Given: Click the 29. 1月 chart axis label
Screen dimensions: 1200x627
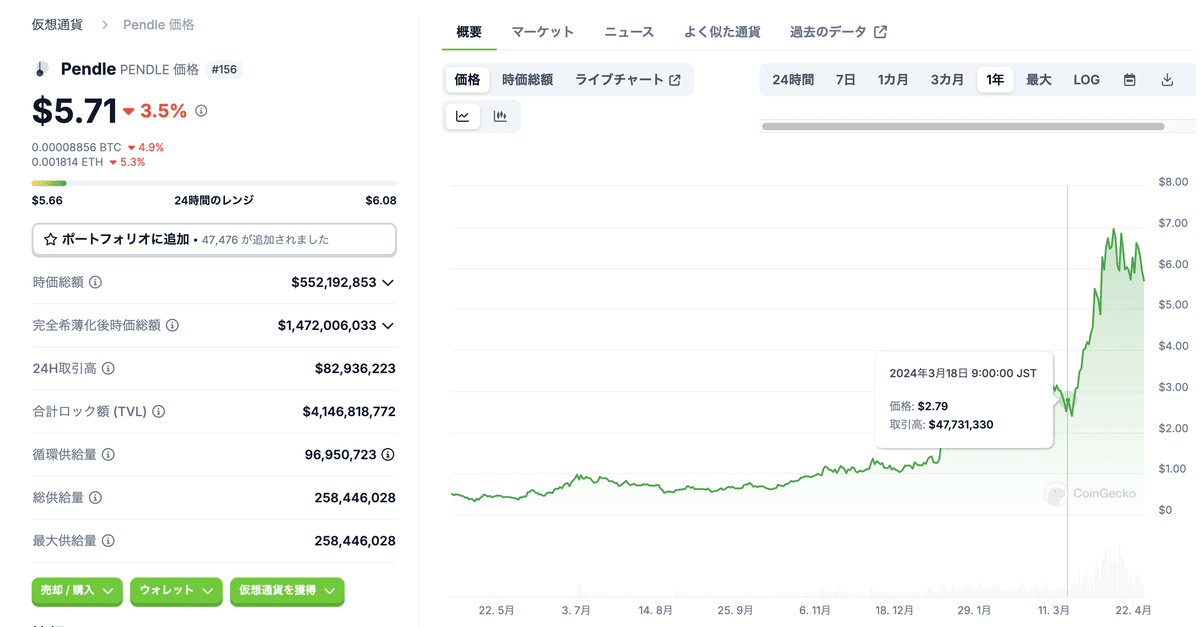Looking at the screenshot, I should [x=972, y=610].
